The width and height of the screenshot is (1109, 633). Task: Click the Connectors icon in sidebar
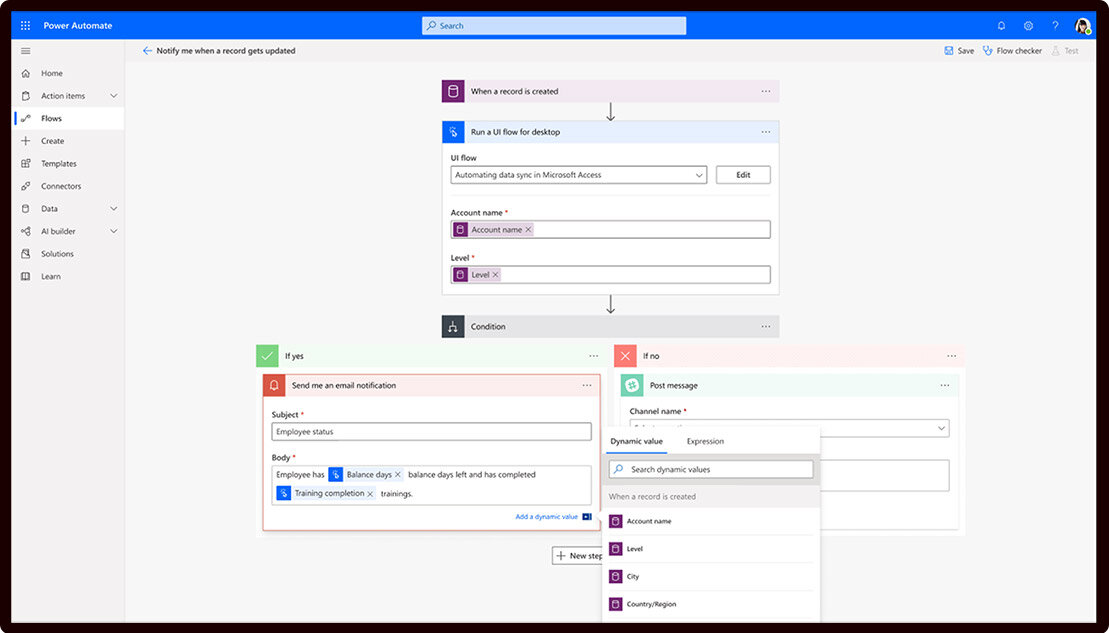26,186
